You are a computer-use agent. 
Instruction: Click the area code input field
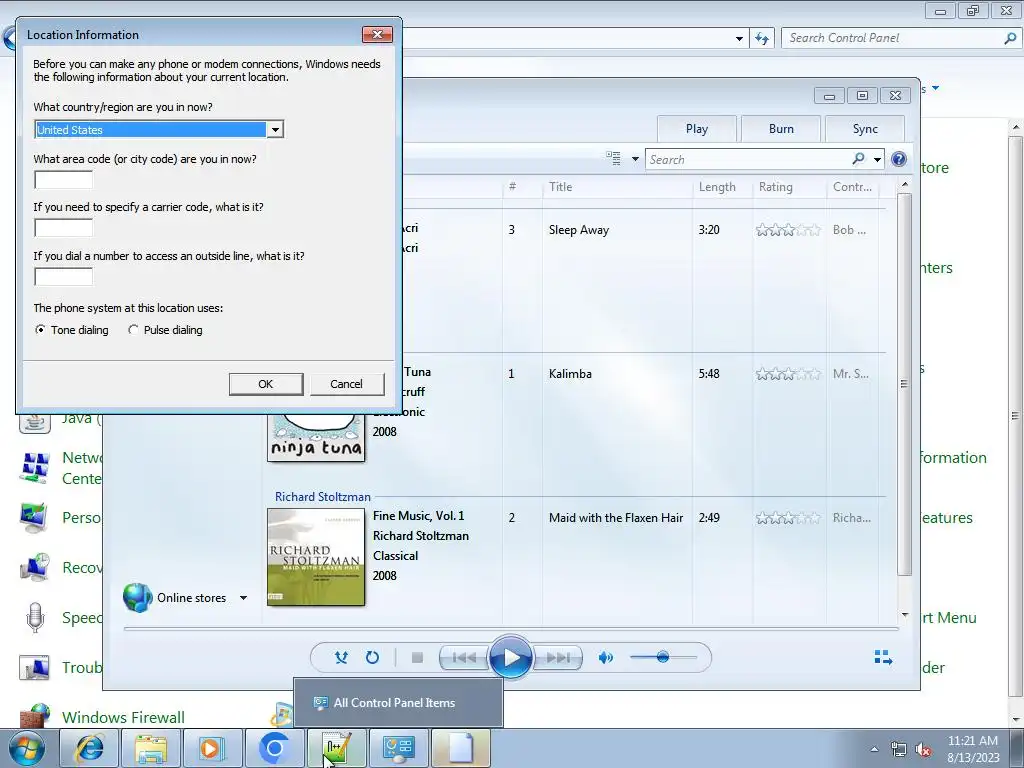(63, 179)
